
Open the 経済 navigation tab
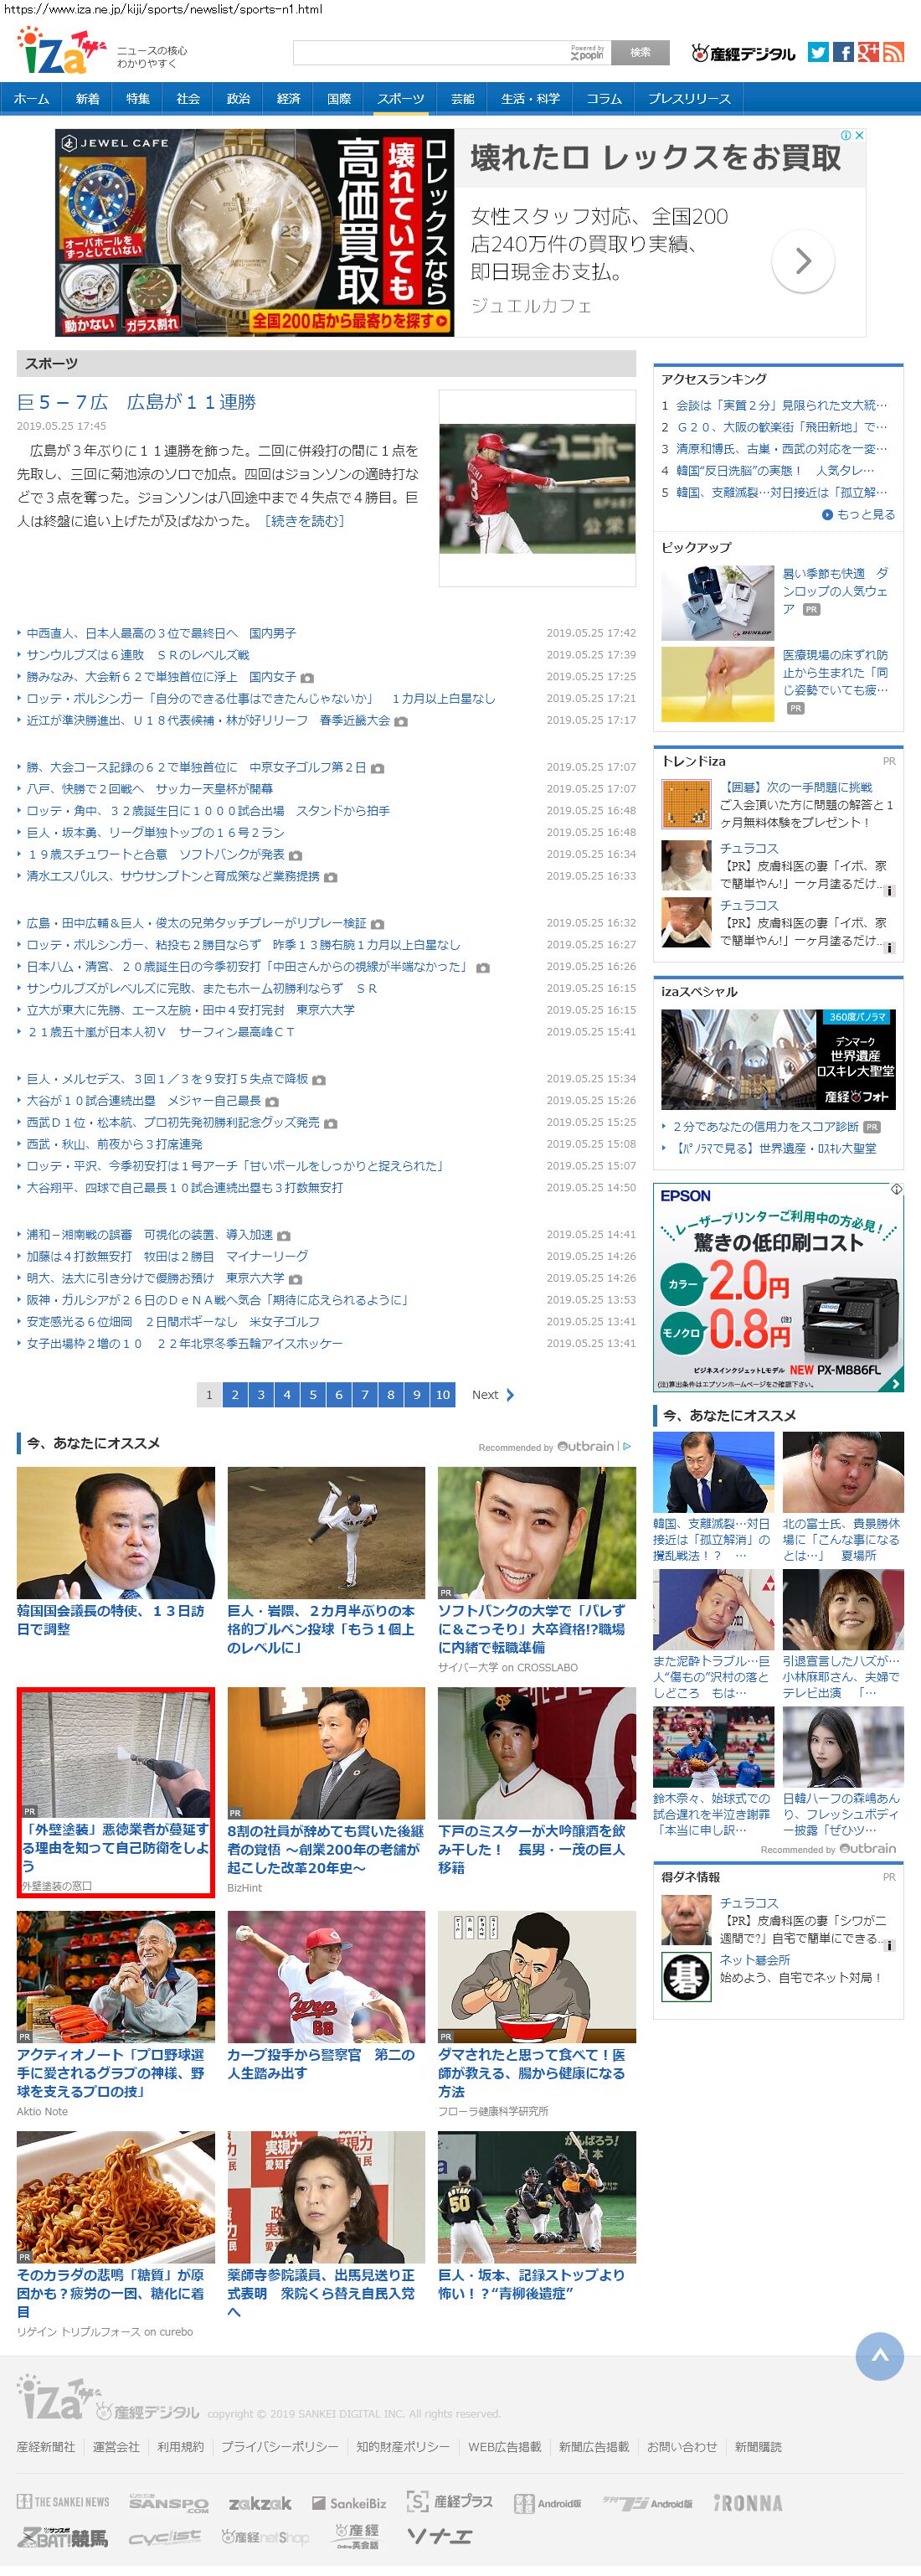click(288, 98)
